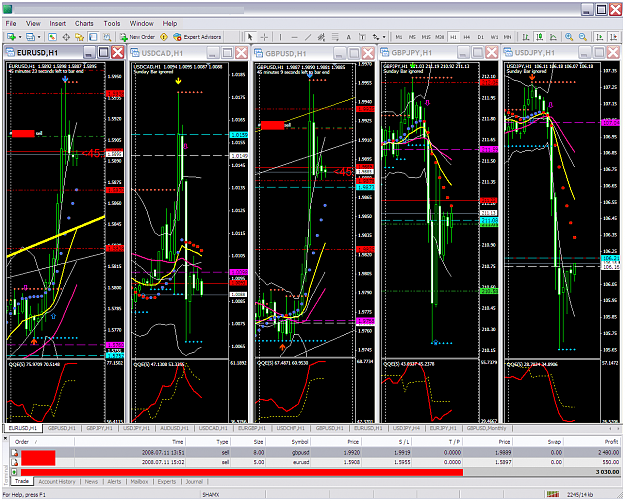Switch to the EURGBP,H1 chart tab

coord(252,428)
